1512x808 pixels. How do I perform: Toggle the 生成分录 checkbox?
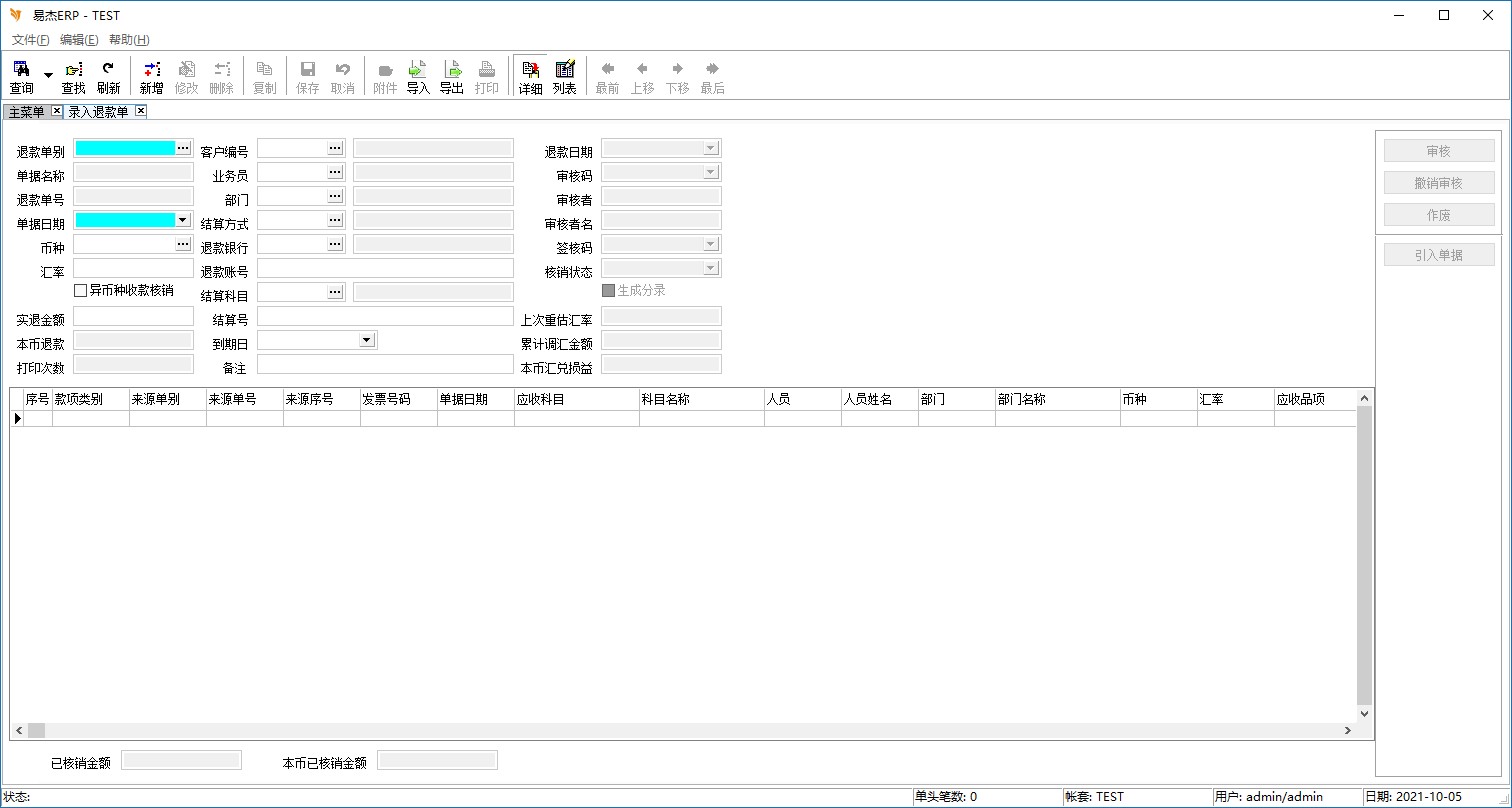[608, 291]
